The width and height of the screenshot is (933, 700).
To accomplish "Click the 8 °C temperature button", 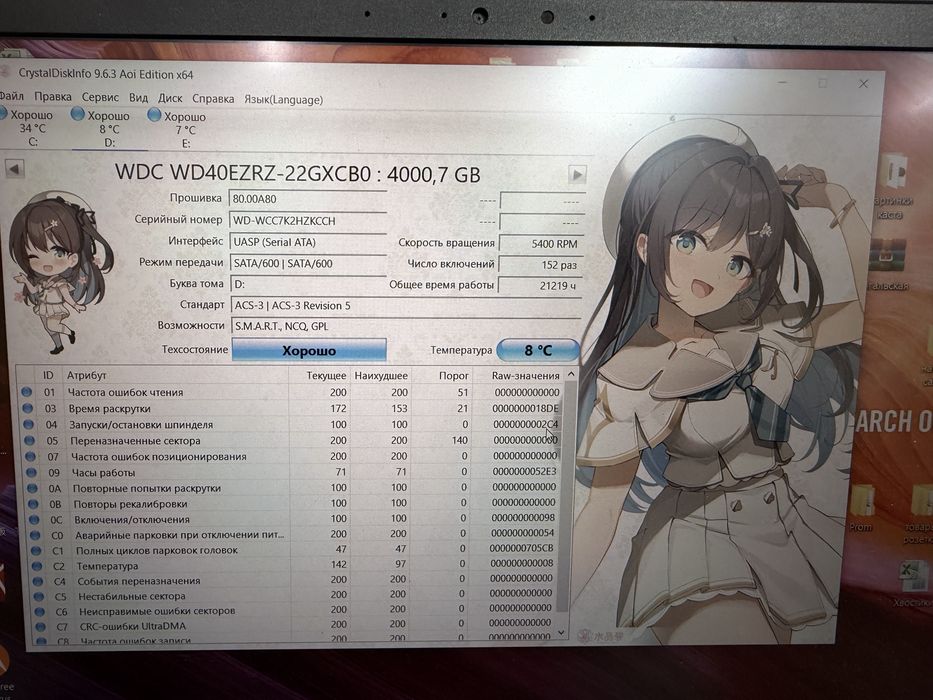I will click(x=538, y=350).
